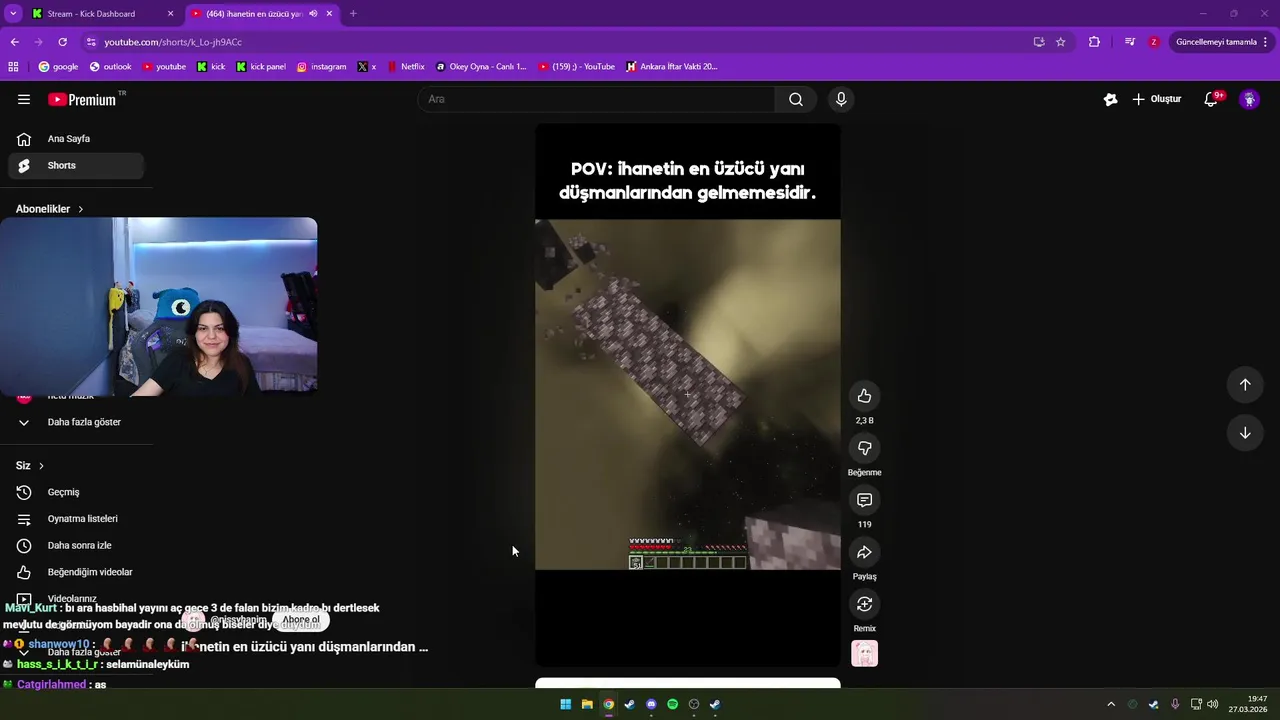Go to the previous Short with up arrow

tap(1245, 385)
